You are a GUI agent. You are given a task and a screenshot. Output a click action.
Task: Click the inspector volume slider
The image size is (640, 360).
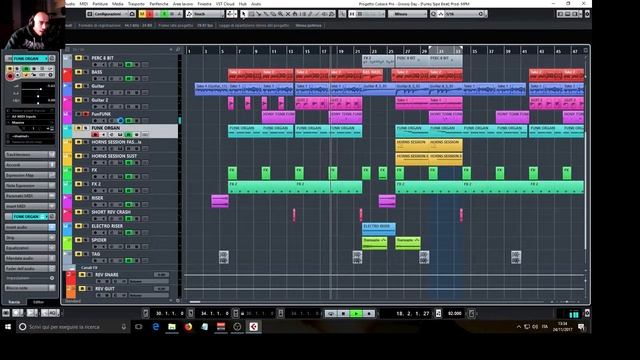point(38,89)
